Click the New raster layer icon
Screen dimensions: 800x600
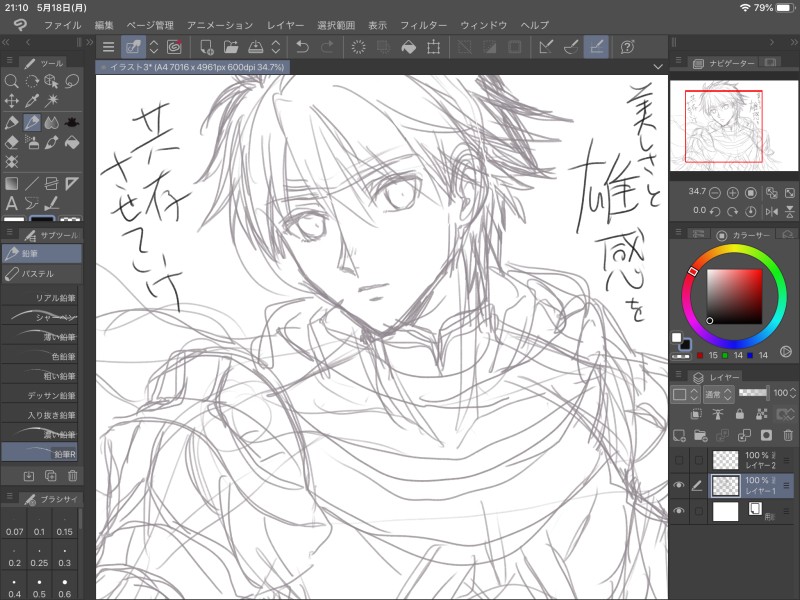coord(680,435)
